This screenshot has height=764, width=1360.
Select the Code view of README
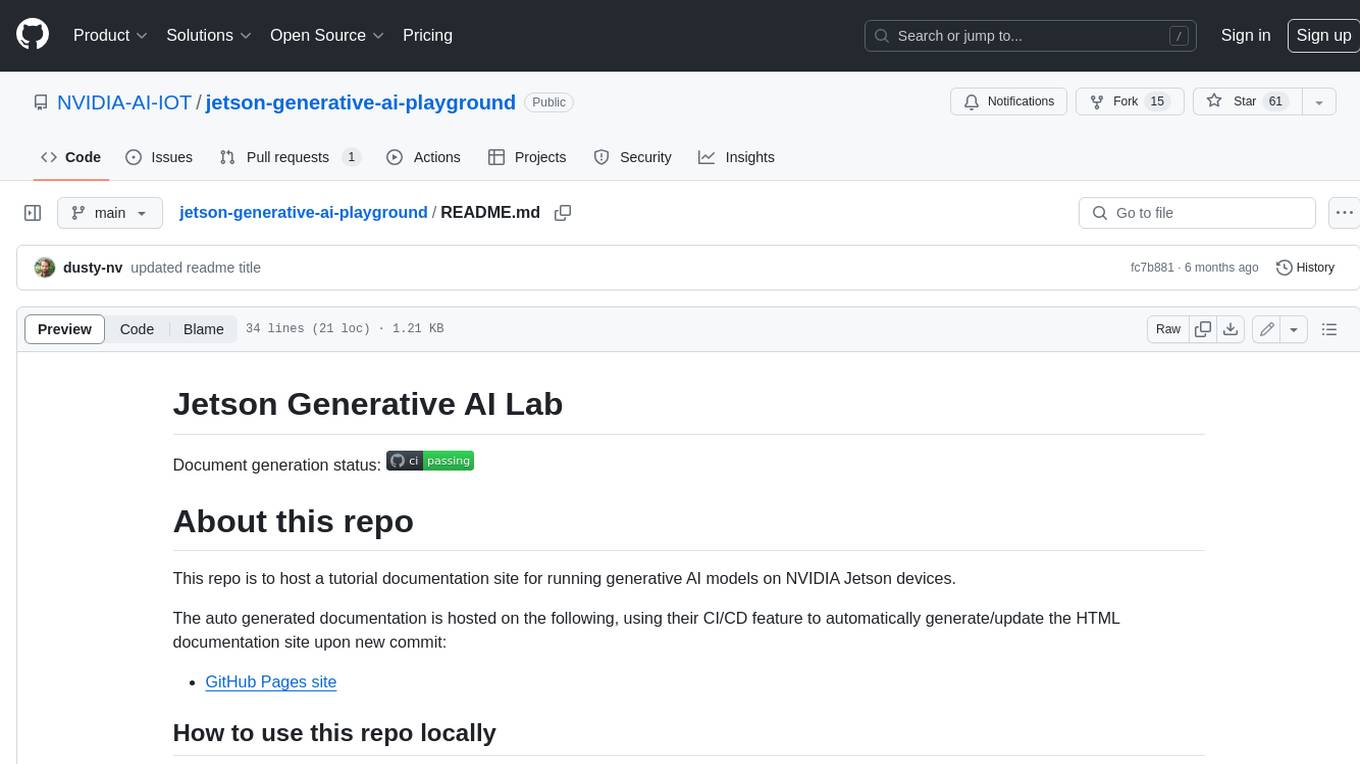coord(137,329)
